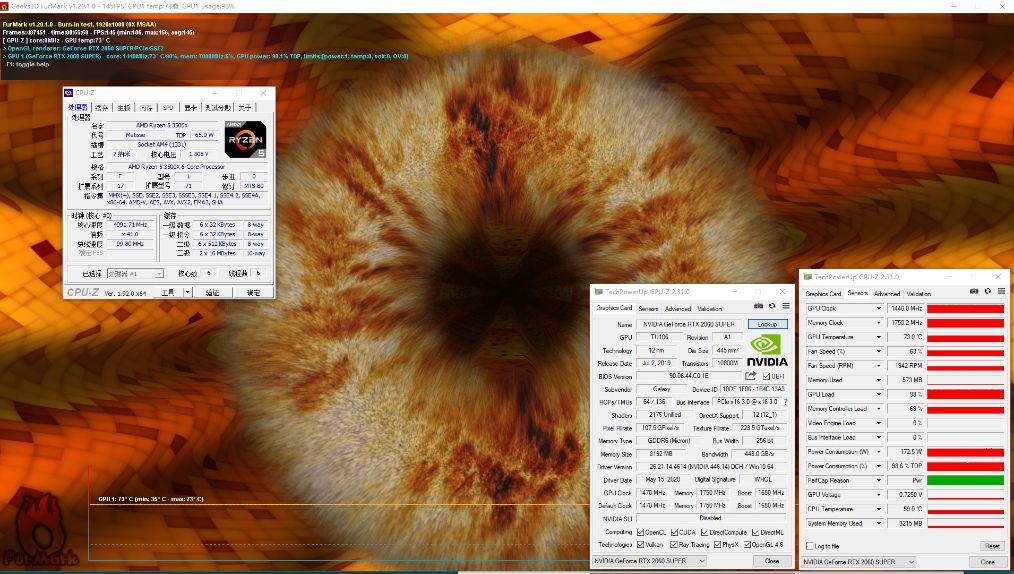
Task: Open the SPD tab in CPU-Z
Action: tap(168, 107)
